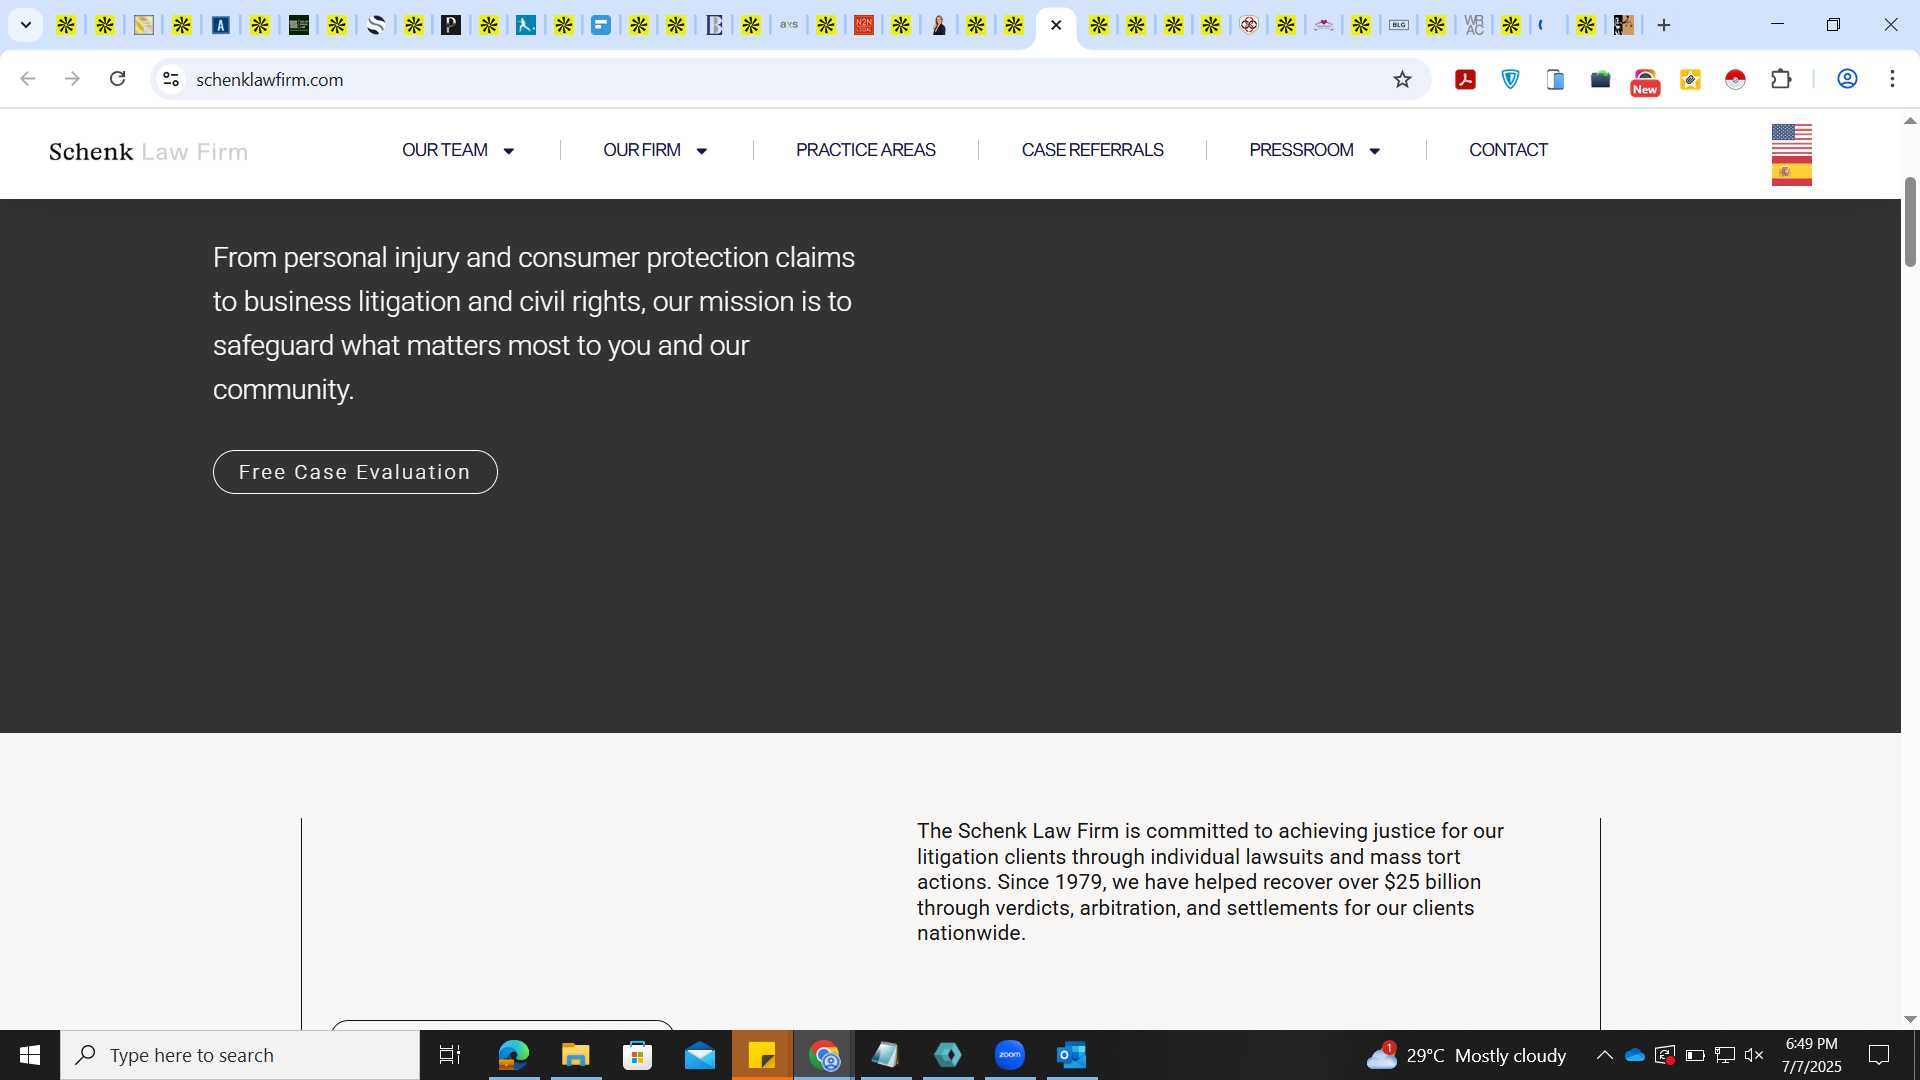
Task: Open the blue shield VPN extension
Action: click(x=1510, y=79)
